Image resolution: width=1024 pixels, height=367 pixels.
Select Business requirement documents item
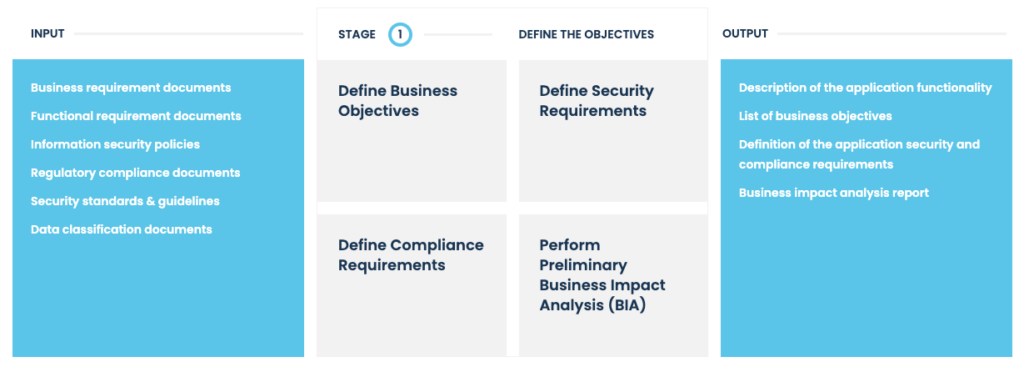click(131, 88)
